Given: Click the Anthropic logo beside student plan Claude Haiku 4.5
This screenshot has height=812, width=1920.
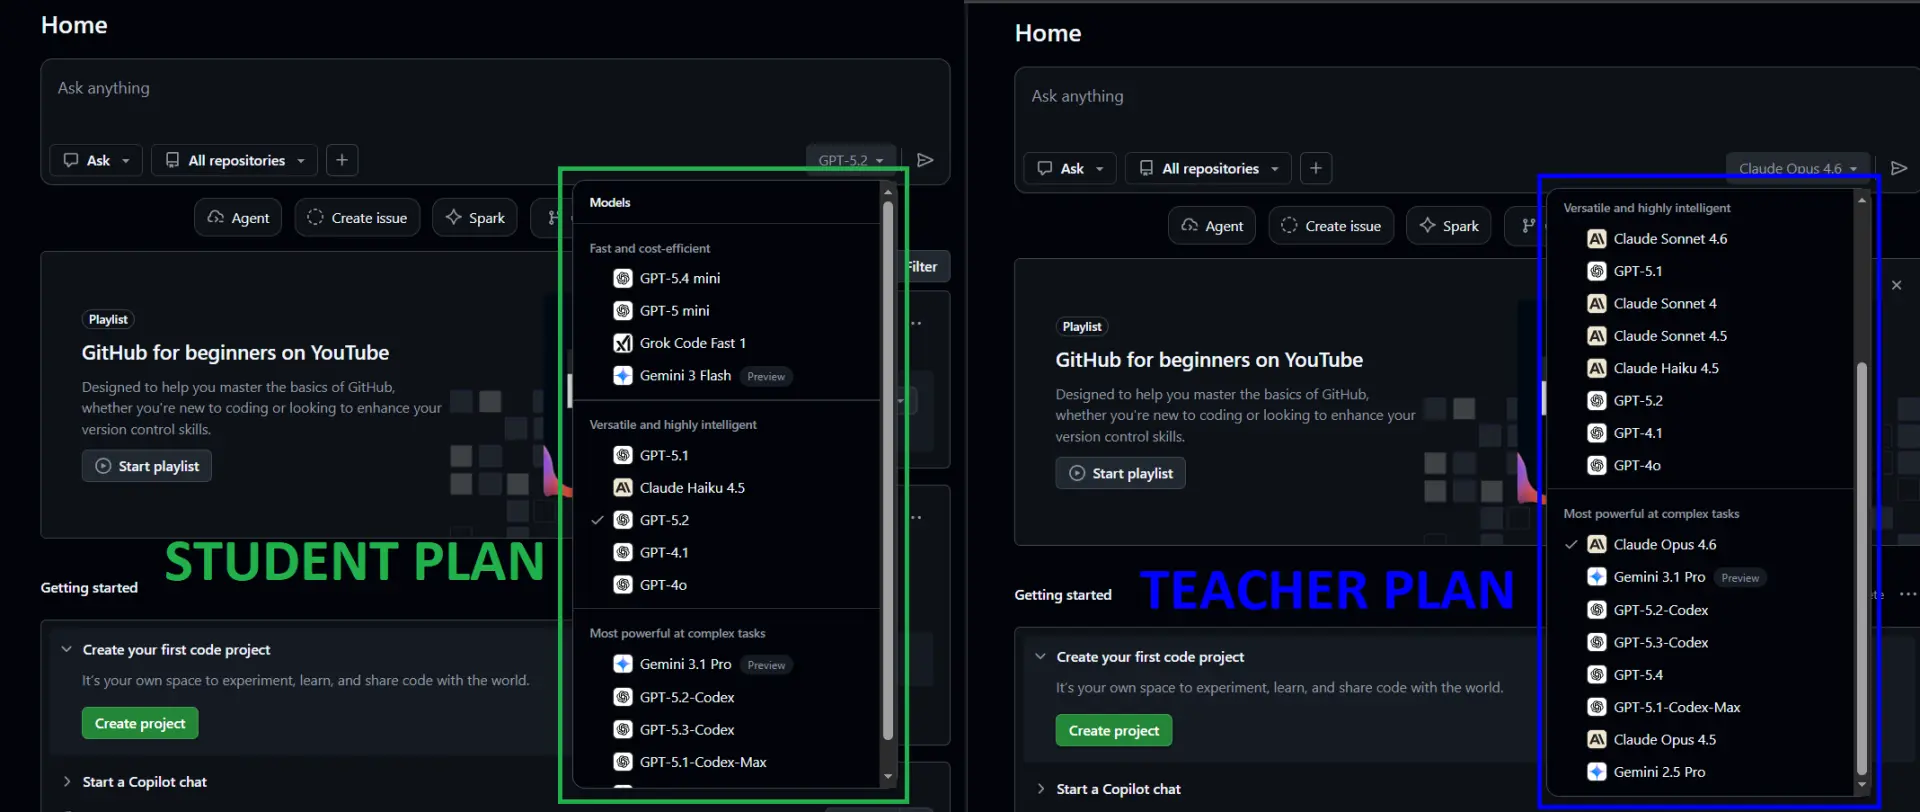Looking at the screenshot, I should point(623,488).
